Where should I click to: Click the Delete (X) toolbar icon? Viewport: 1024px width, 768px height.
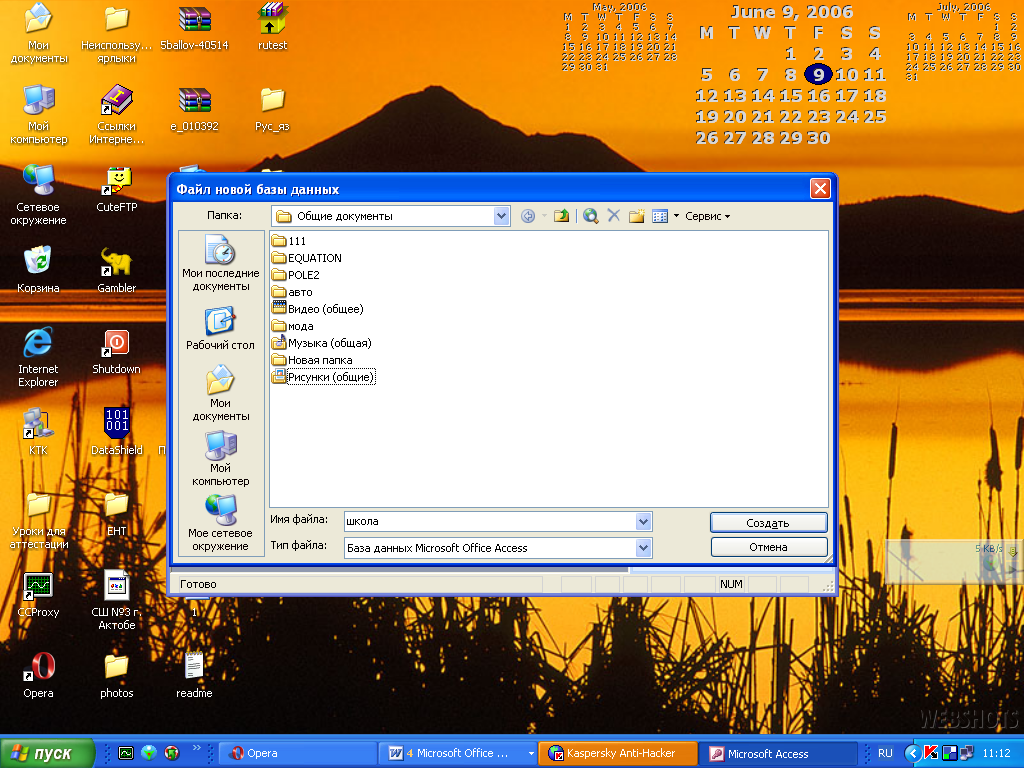(613, 216)
